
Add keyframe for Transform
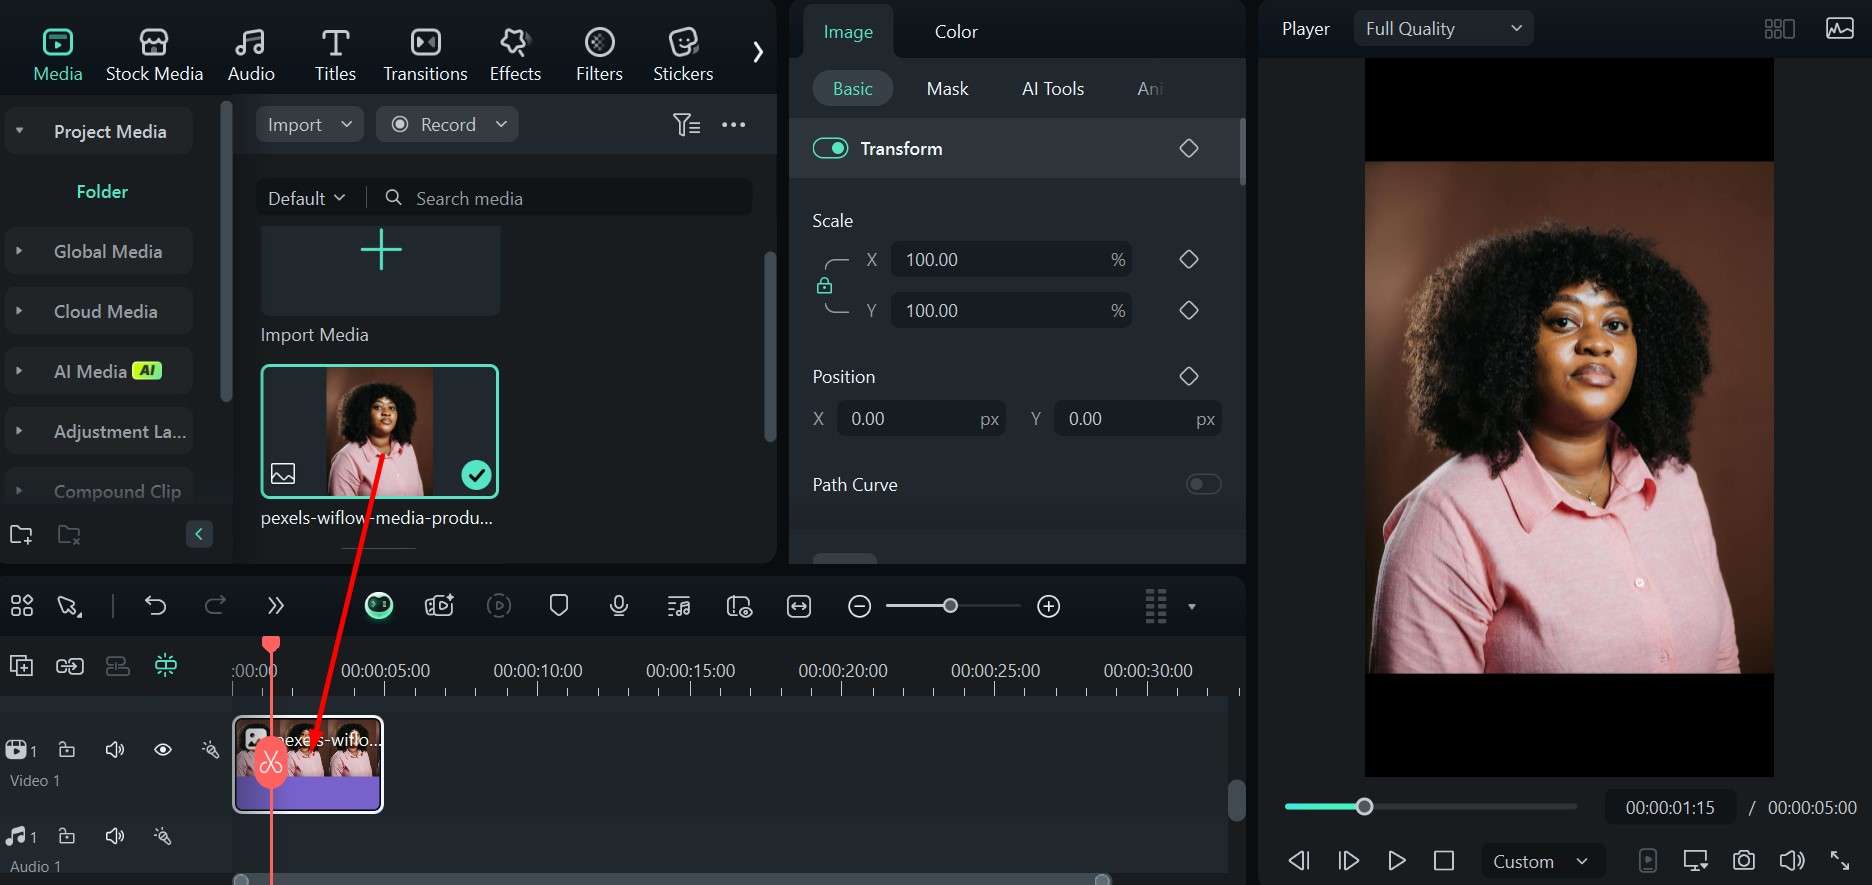(x=1188, y=148)
